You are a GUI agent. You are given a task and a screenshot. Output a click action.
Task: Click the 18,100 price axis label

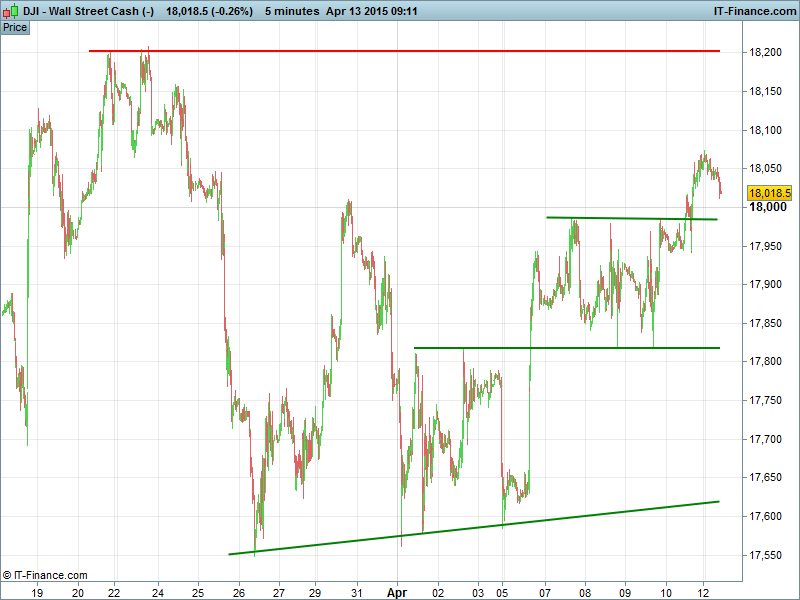click(765, 130)
